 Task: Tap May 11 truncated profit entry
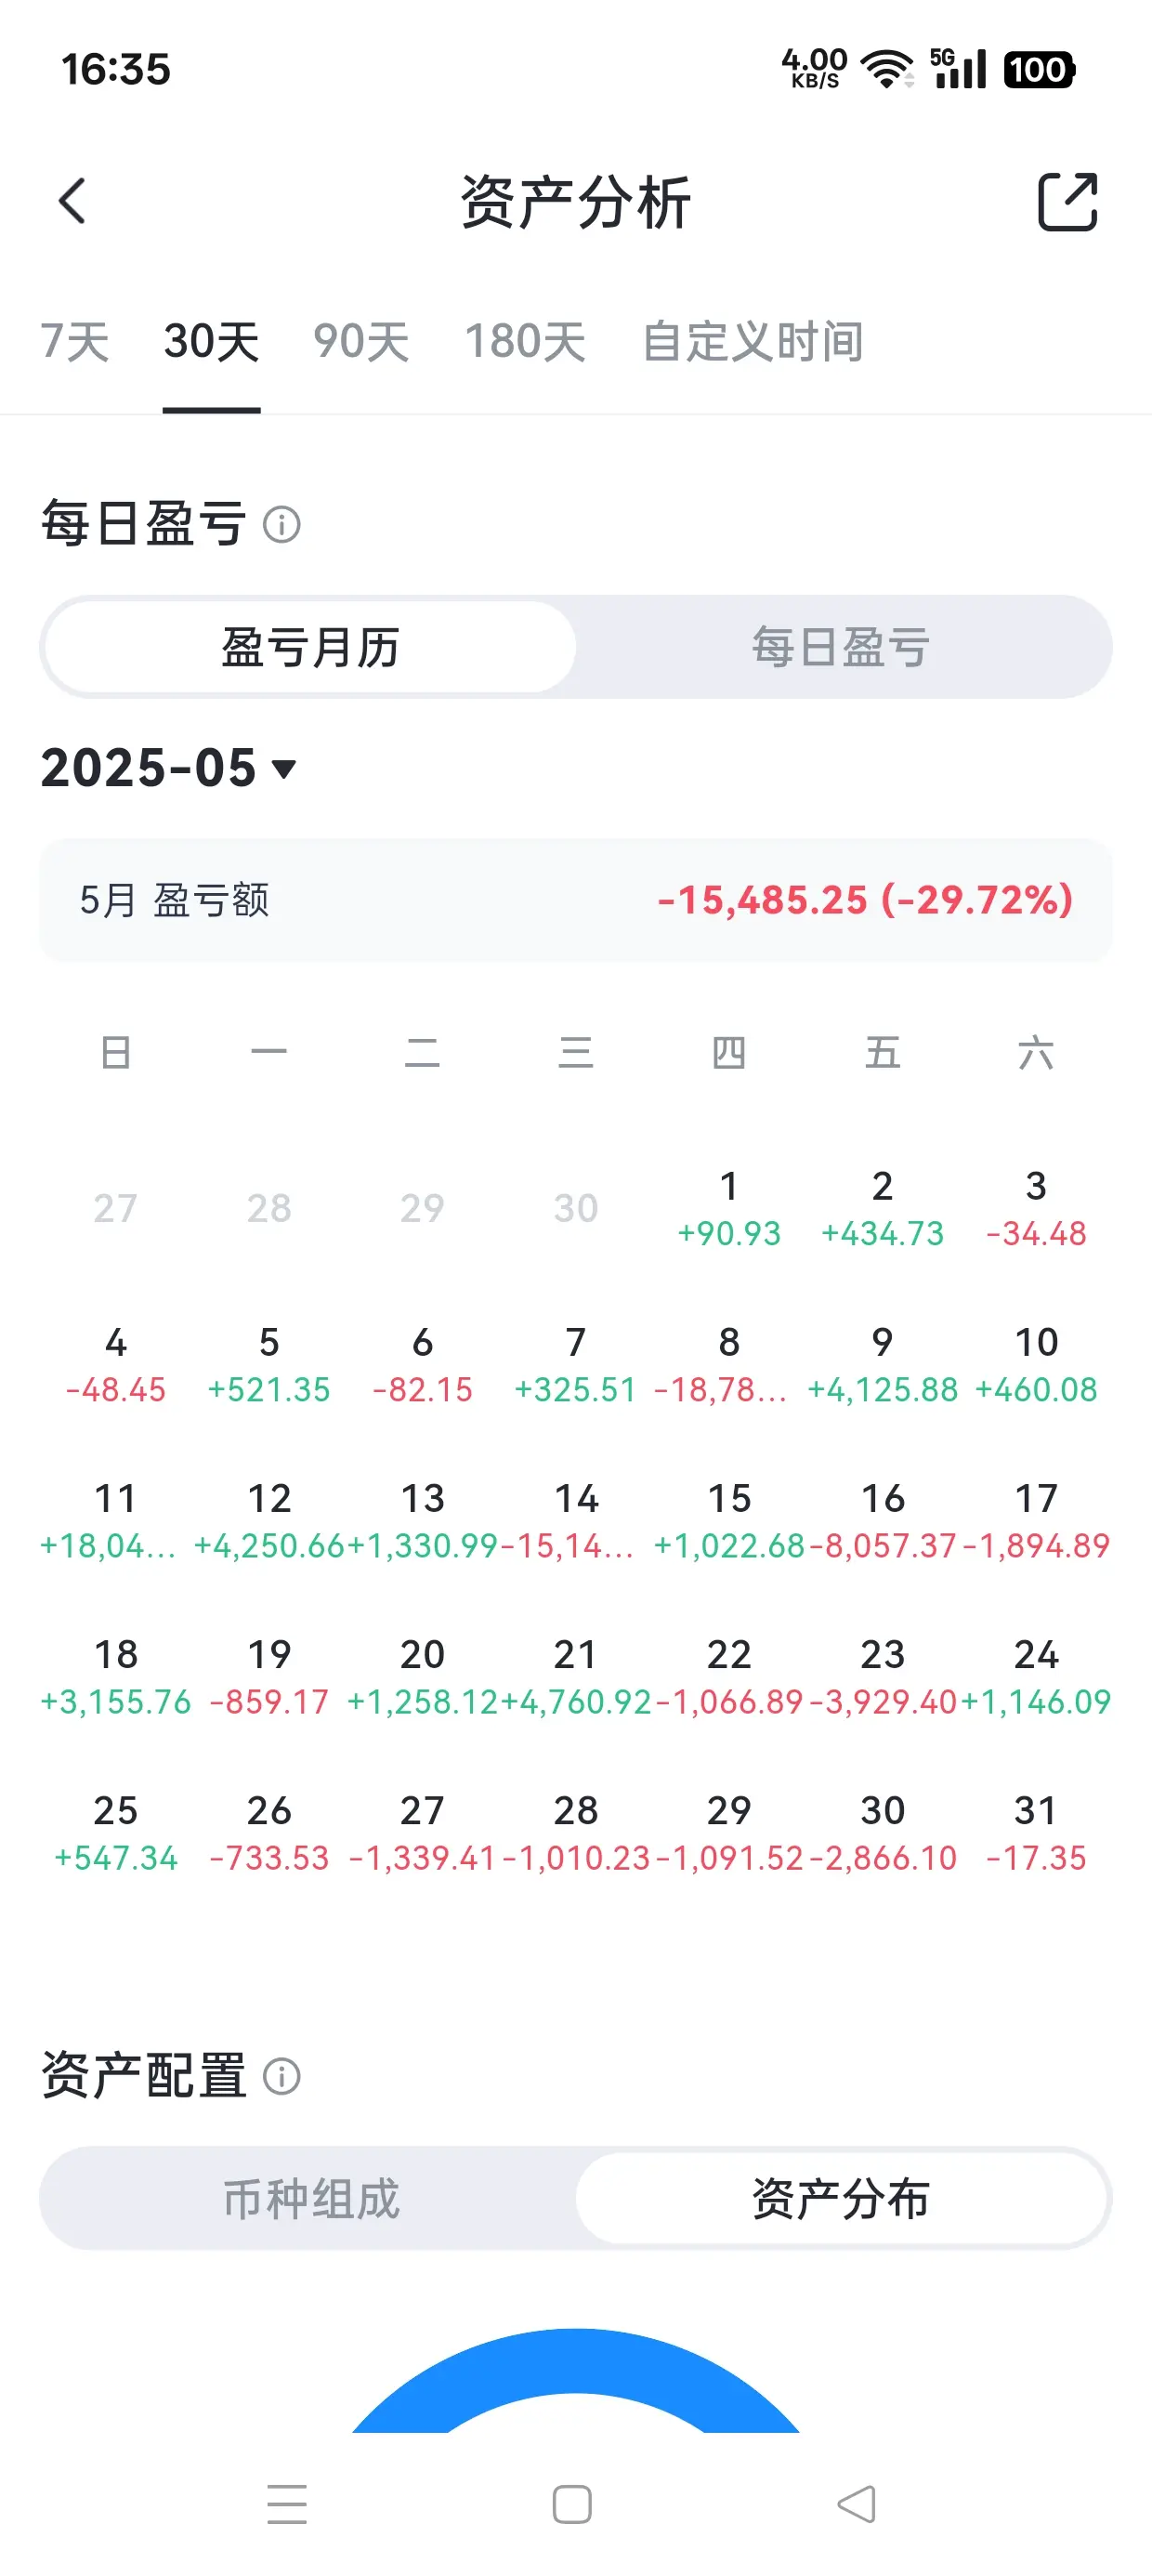coord(116,1521)
